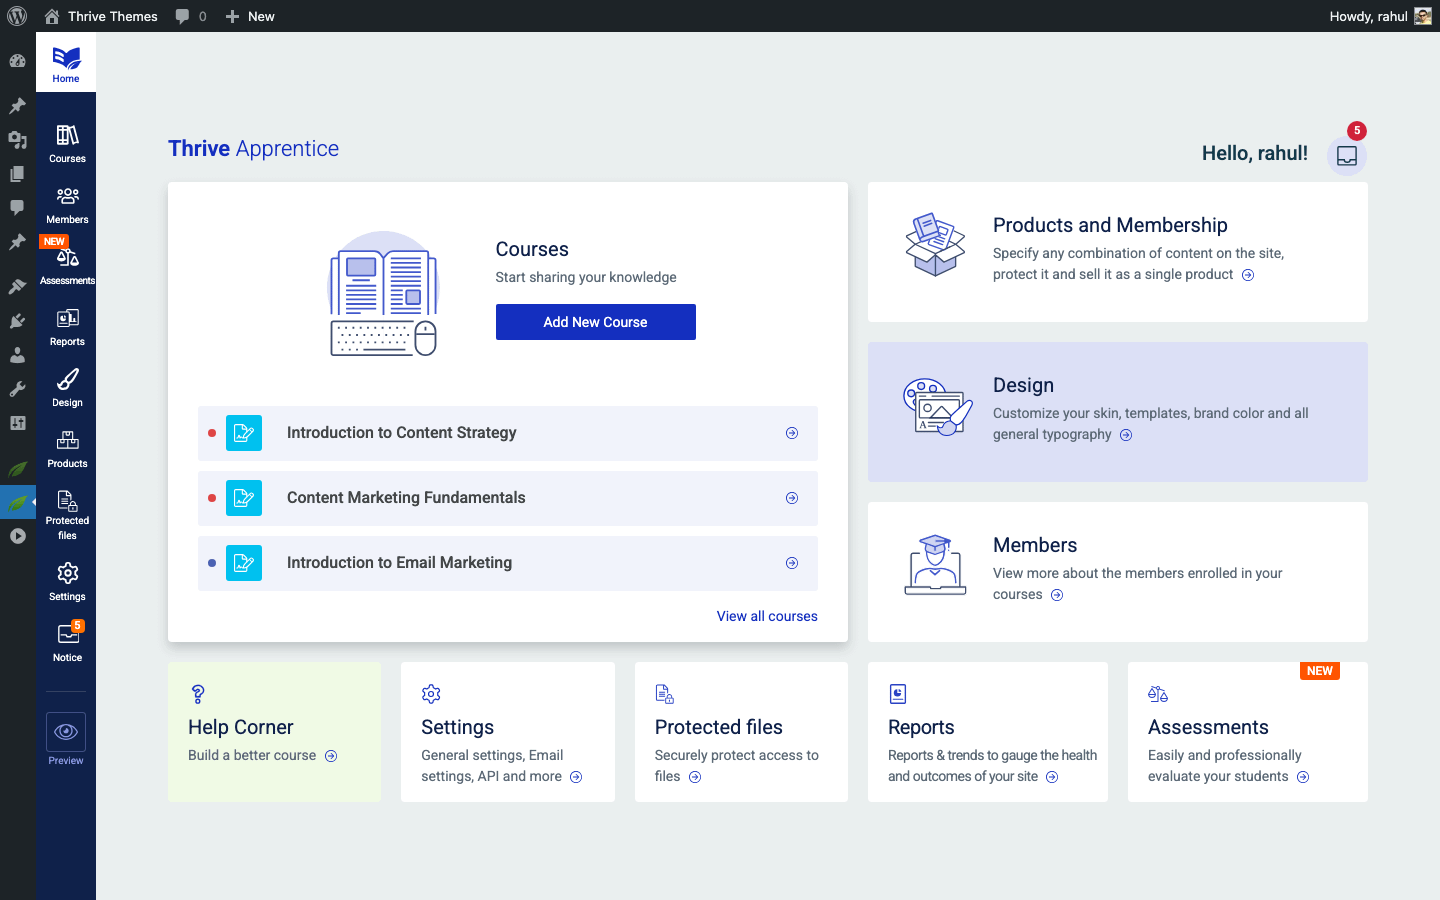Open the New menu in admin bar

click(250, 16)
